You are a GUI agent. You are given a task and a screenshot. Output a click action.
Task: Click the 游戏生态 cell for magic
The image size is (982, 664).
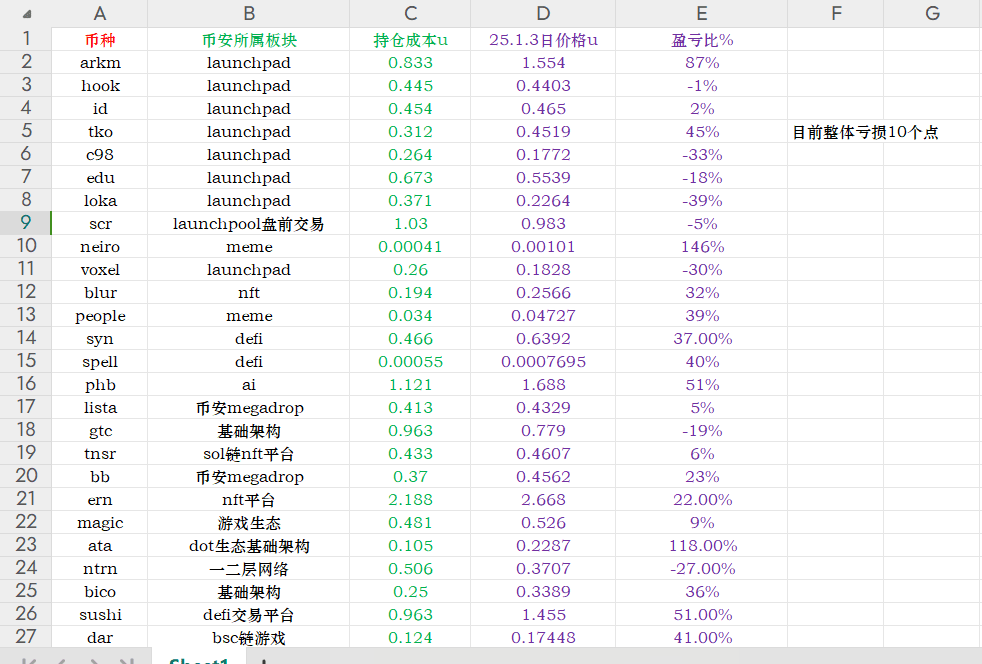(249, 522)
